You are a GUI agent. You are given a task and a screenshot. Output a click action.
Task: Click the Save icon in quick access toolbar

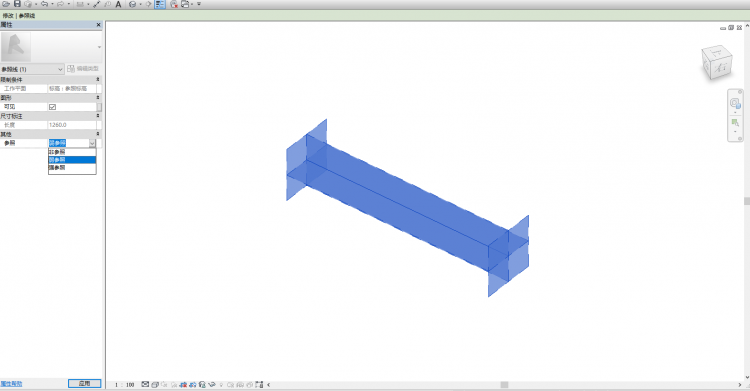tap(17, 4)
